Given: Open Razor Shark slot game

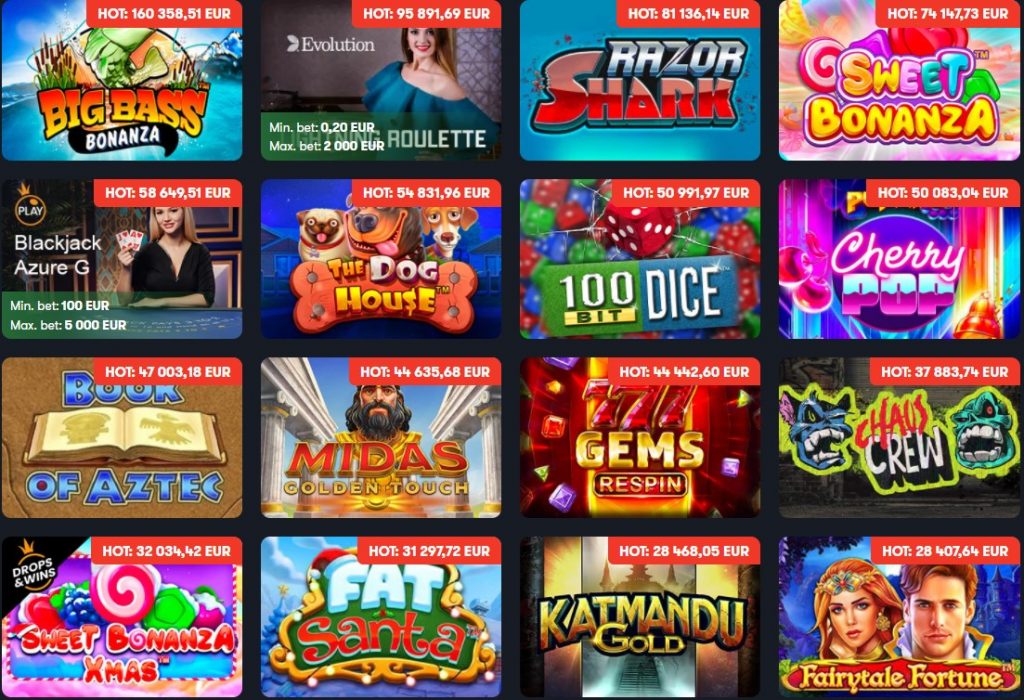Looking at the screenshot, I should click(x=640, y=80).
